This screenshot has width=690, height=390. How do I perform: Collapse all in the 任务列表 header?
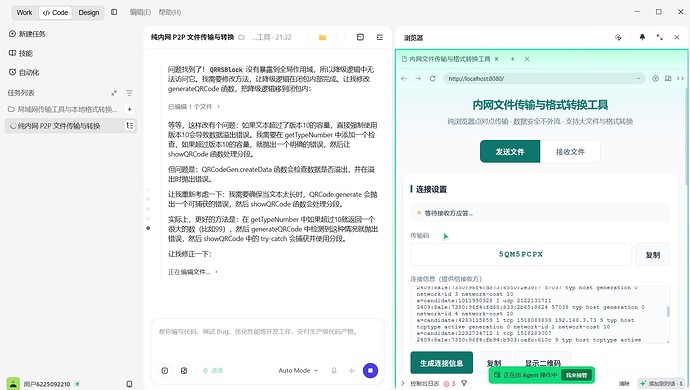coord(114,93)
